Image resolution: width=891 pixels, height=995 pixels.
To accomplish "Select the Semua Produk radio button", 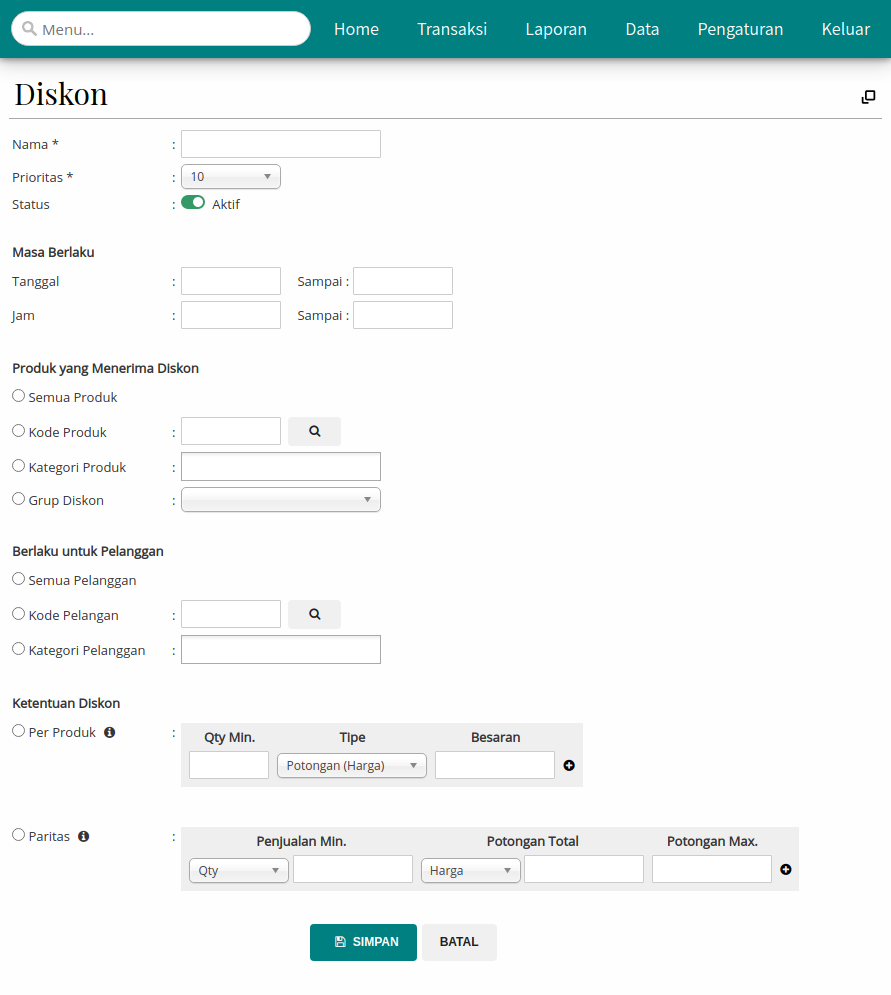I will pos(17,395).
